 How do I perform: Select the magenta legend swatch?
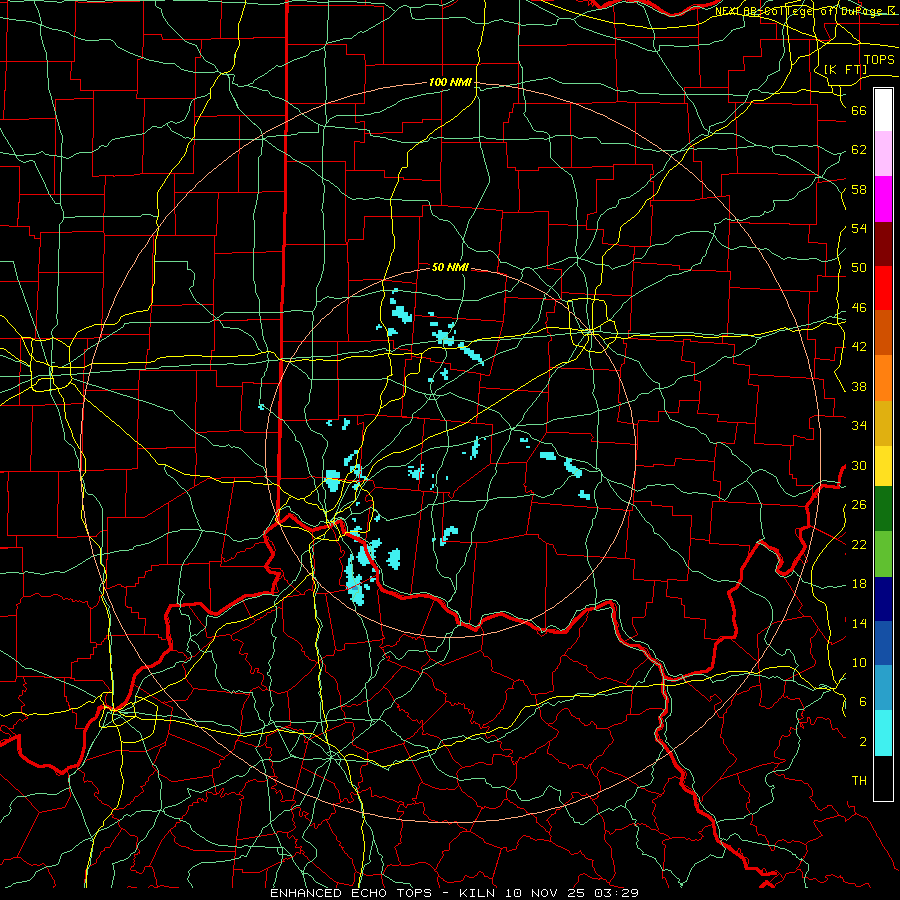click(883, 199)
